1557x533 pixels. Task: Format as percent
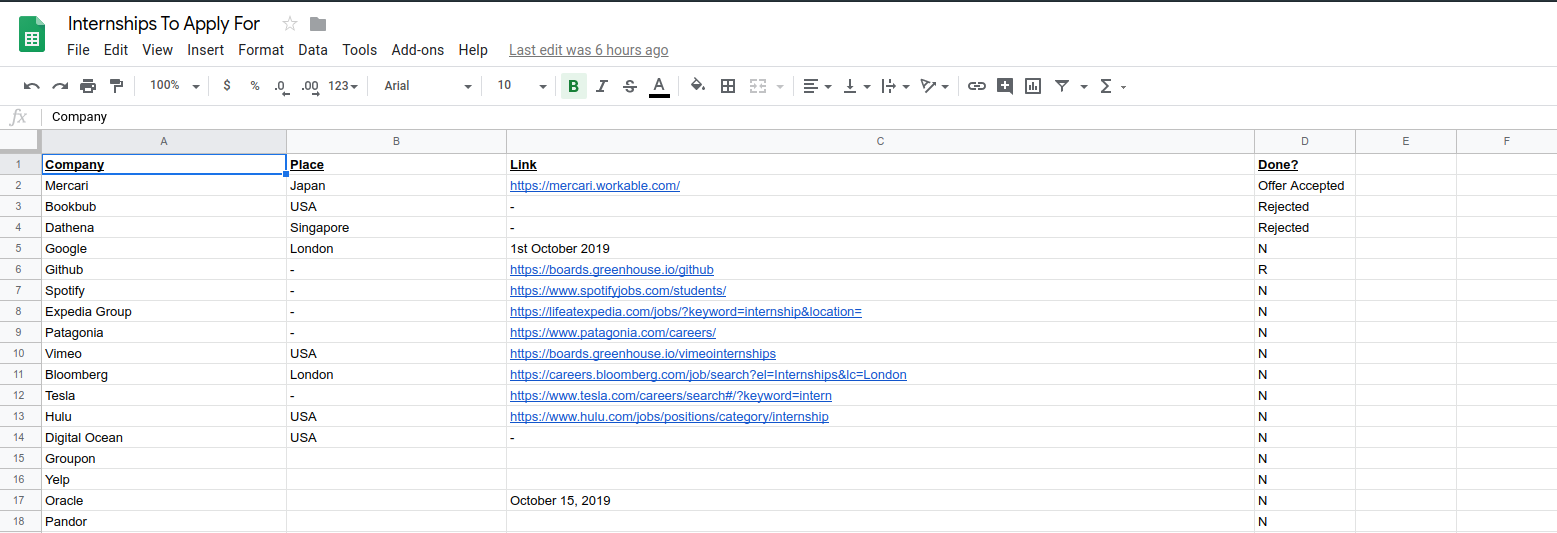255,86
